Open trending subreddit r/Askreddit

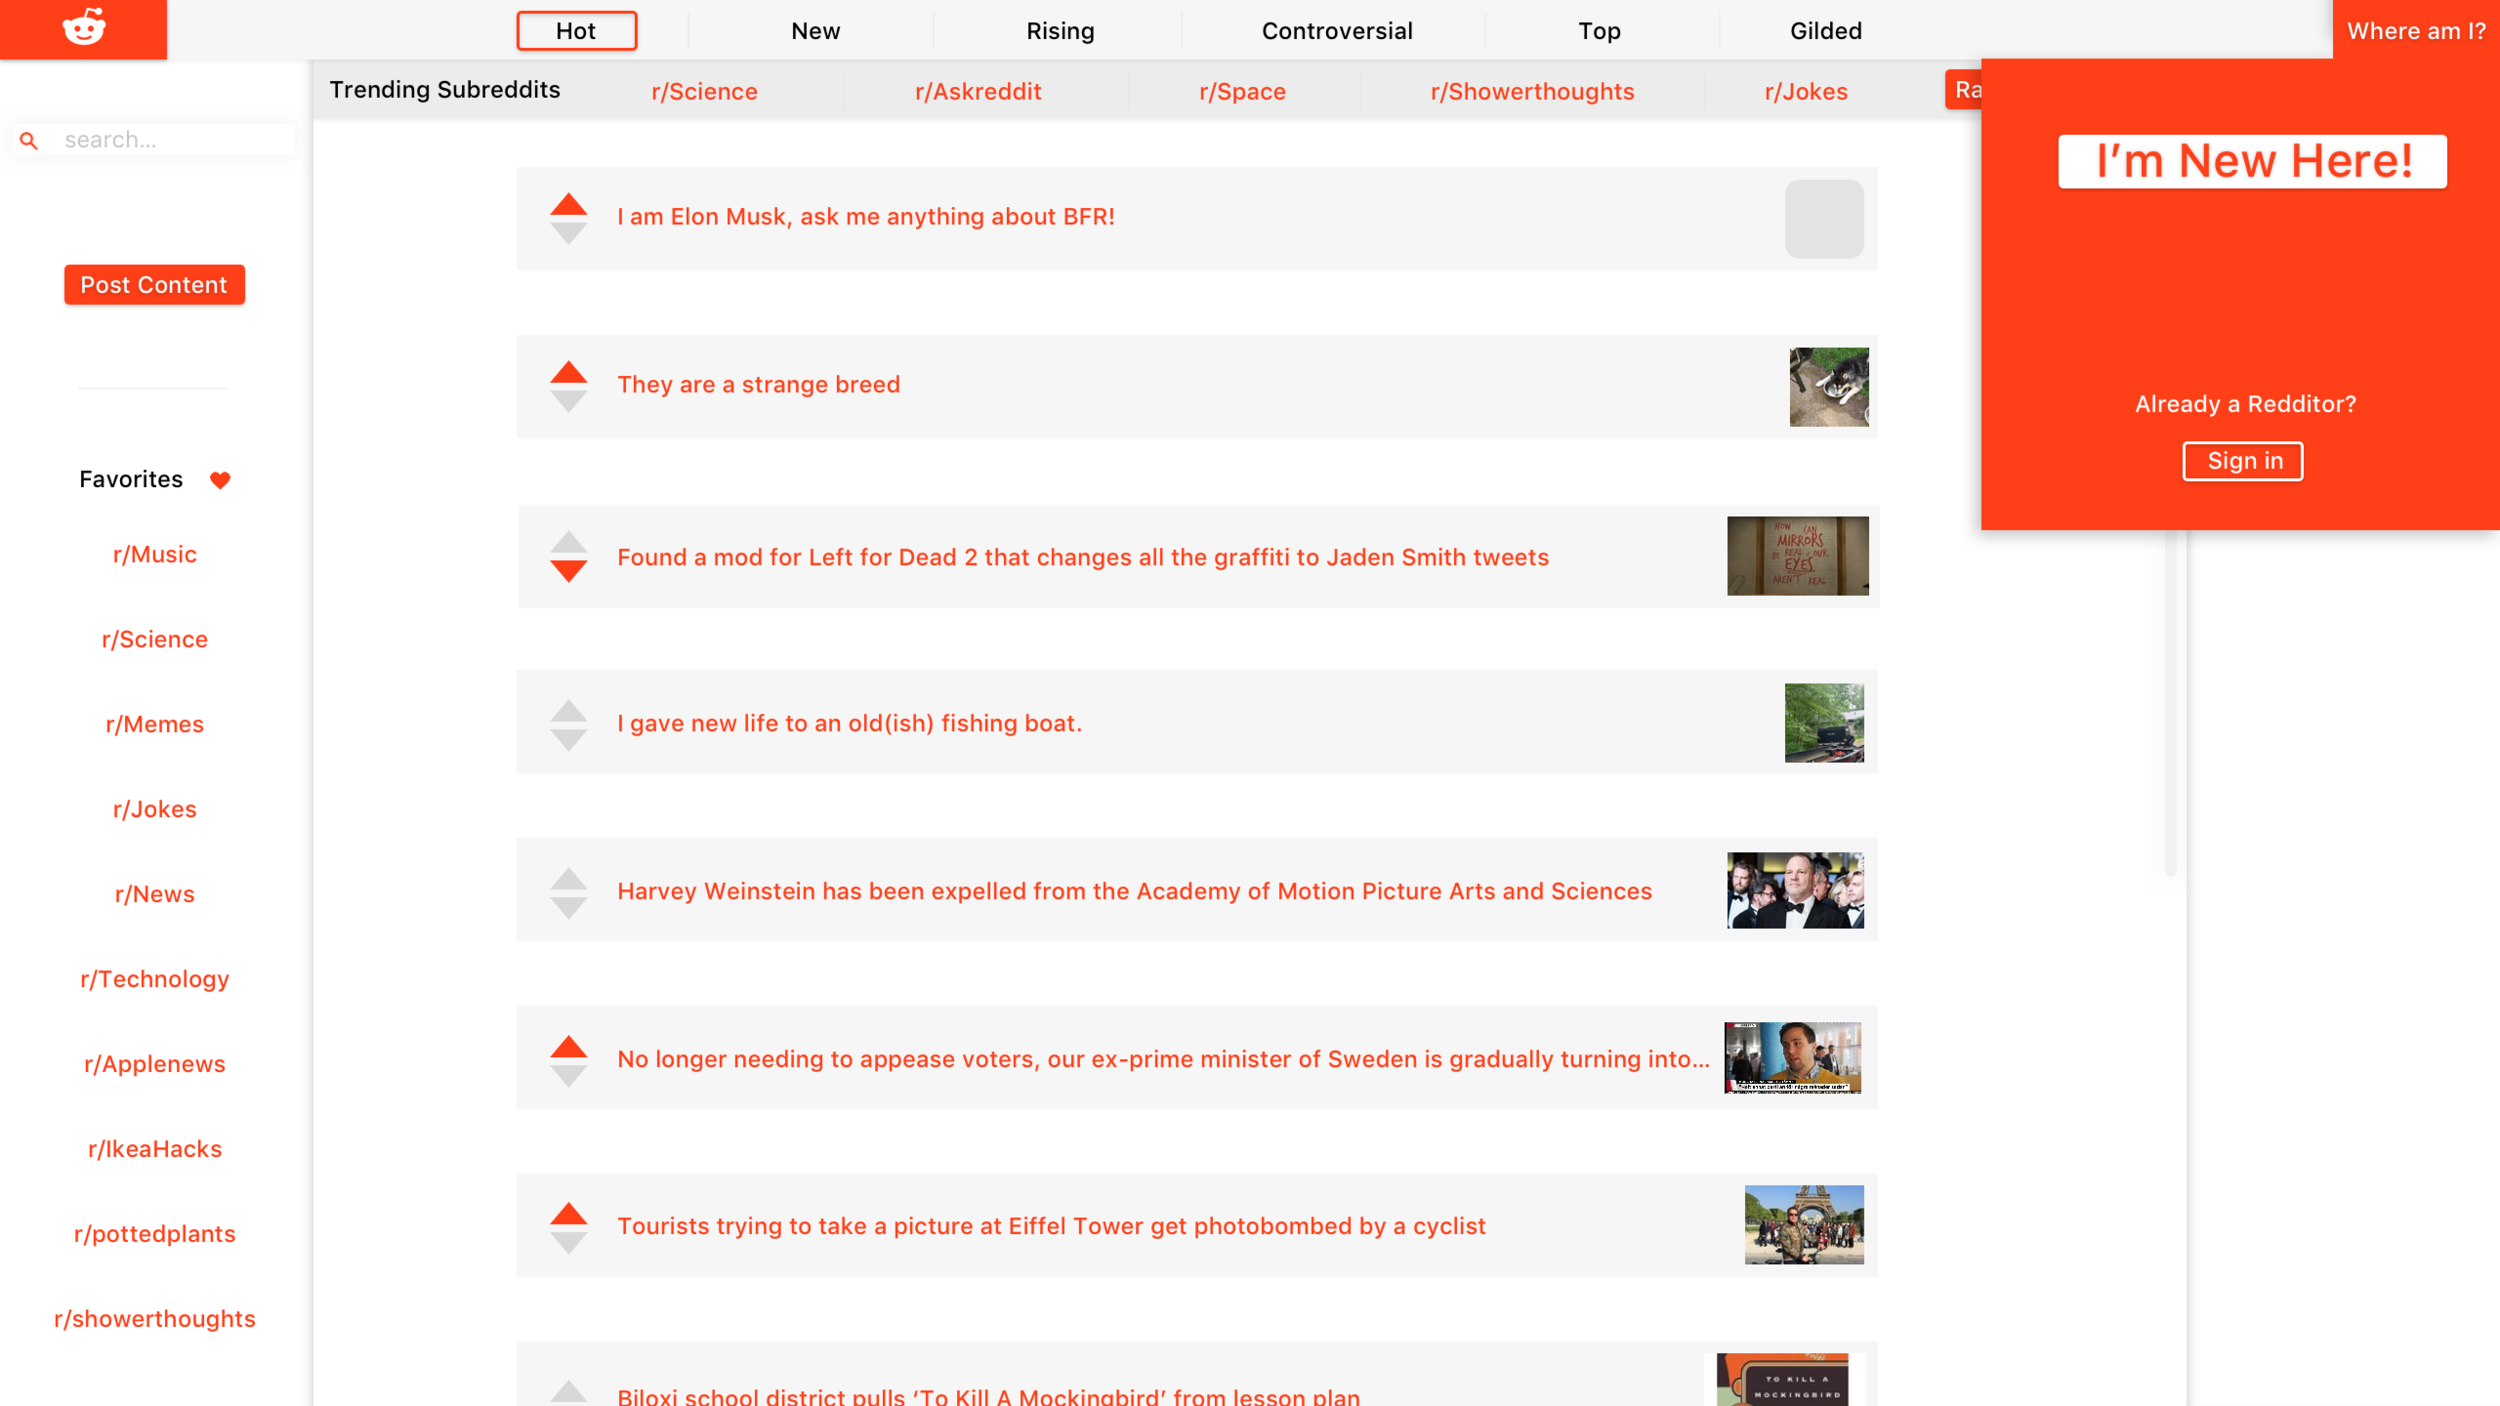[x=978, y=91]
